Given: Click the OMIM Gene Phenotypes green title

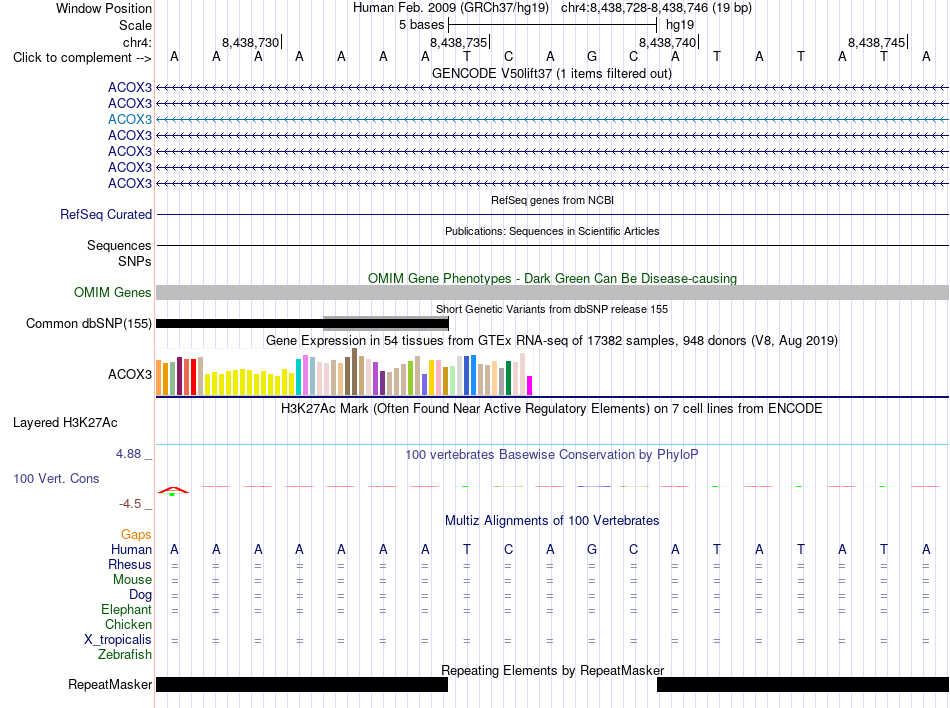Looking at the screenshot, I should coord(553,279).
